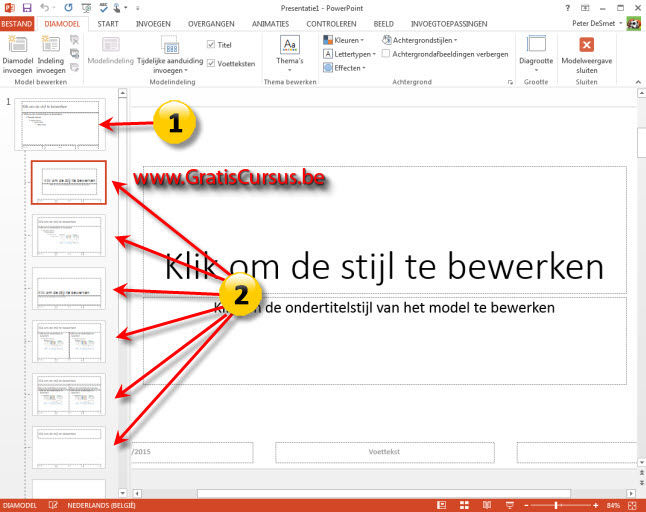
Task: Click the Effecten icon
Action: [x=328, y=68]
